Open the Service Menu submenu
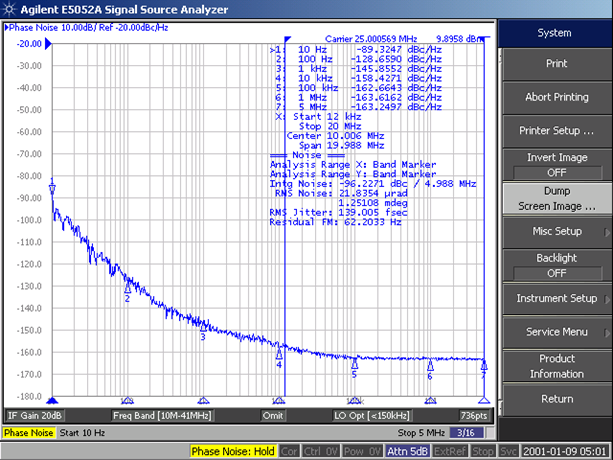Screen dimensions: 613x460 [556, 332]
